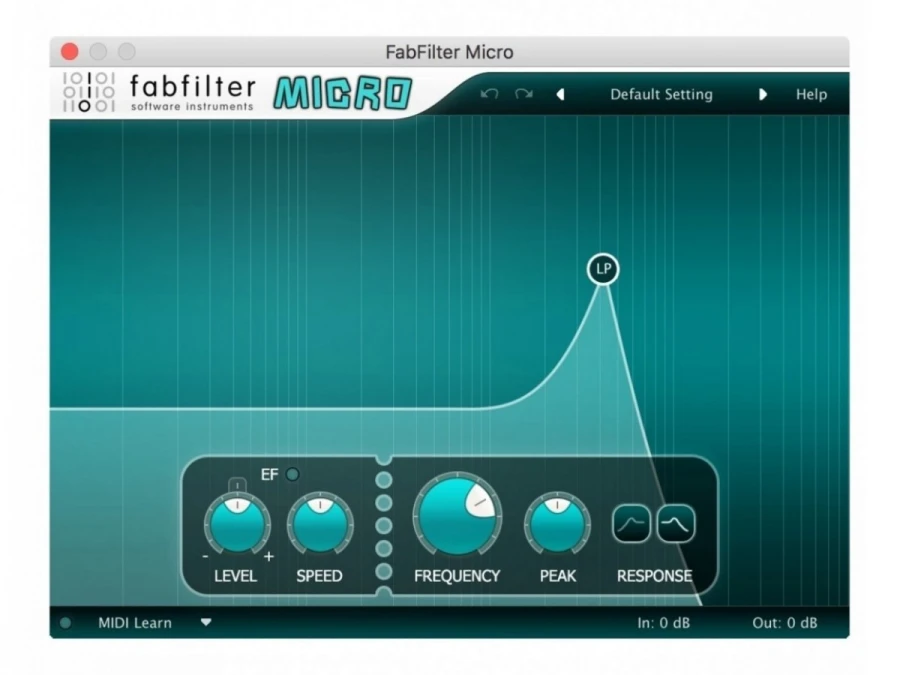Click the RESPONSE label
The image size is (900, 675).
(x=654, y=576)
